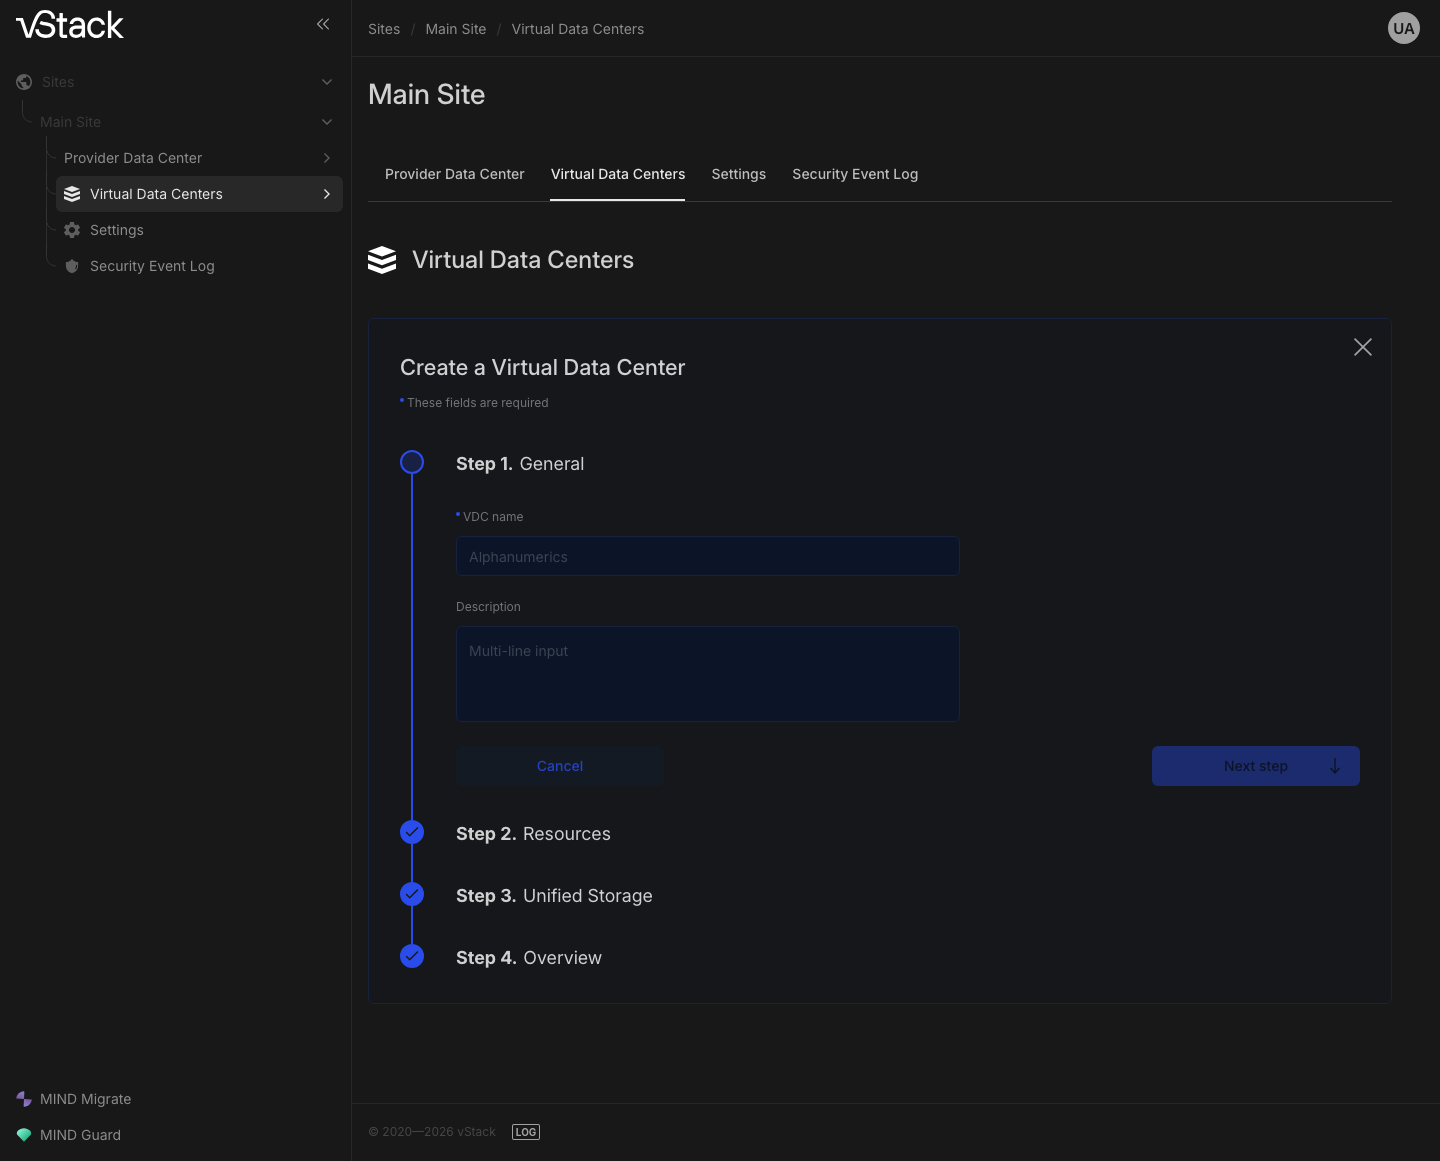Collapse the Main Site tree chevron
1440x1161 pixels.
[327, 122]
